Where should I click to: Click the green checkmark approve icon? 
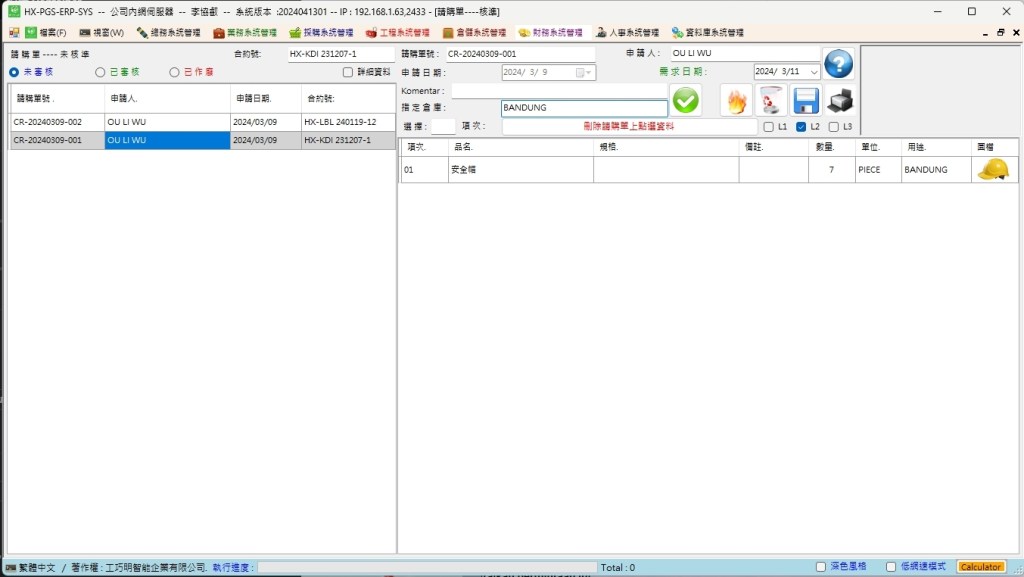click(x=686, y=100)
